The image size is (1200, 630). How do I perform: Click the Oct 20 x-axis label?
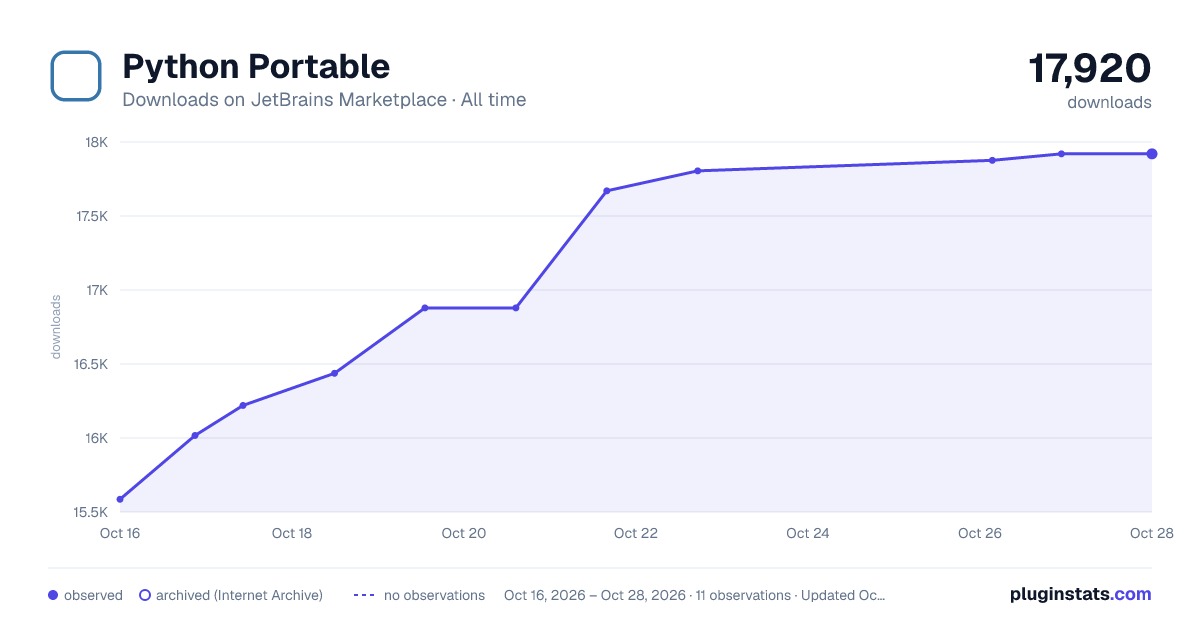(x=464, y=533)
